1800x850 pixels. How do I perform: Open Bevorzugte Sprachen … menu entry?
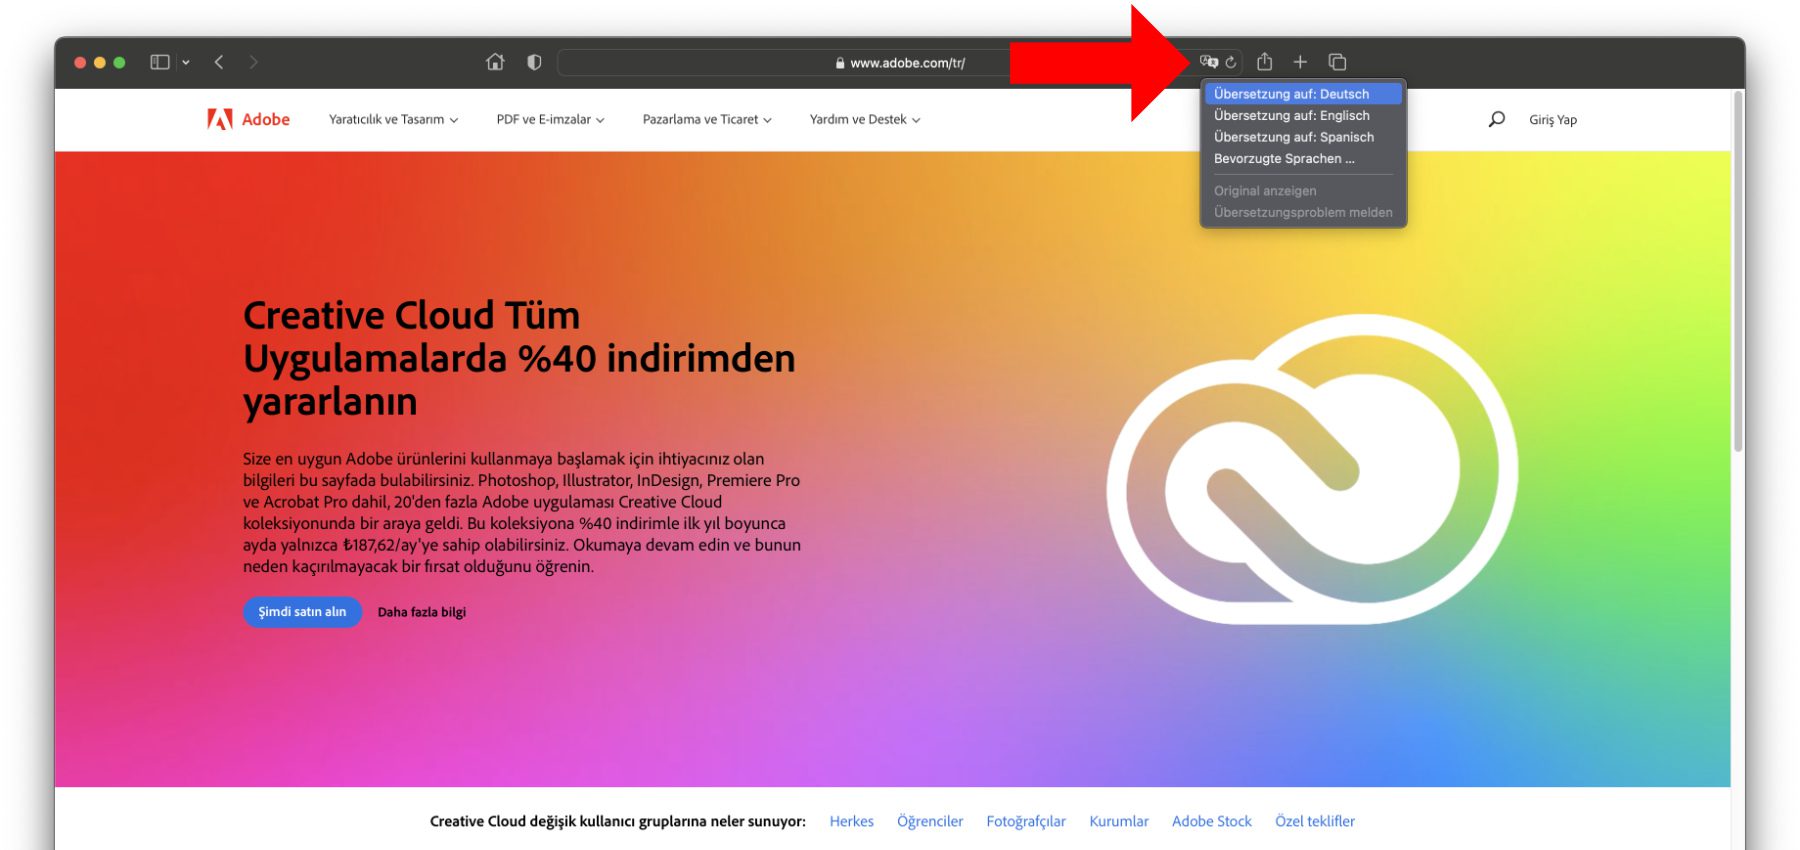[x=1303, y=159]
